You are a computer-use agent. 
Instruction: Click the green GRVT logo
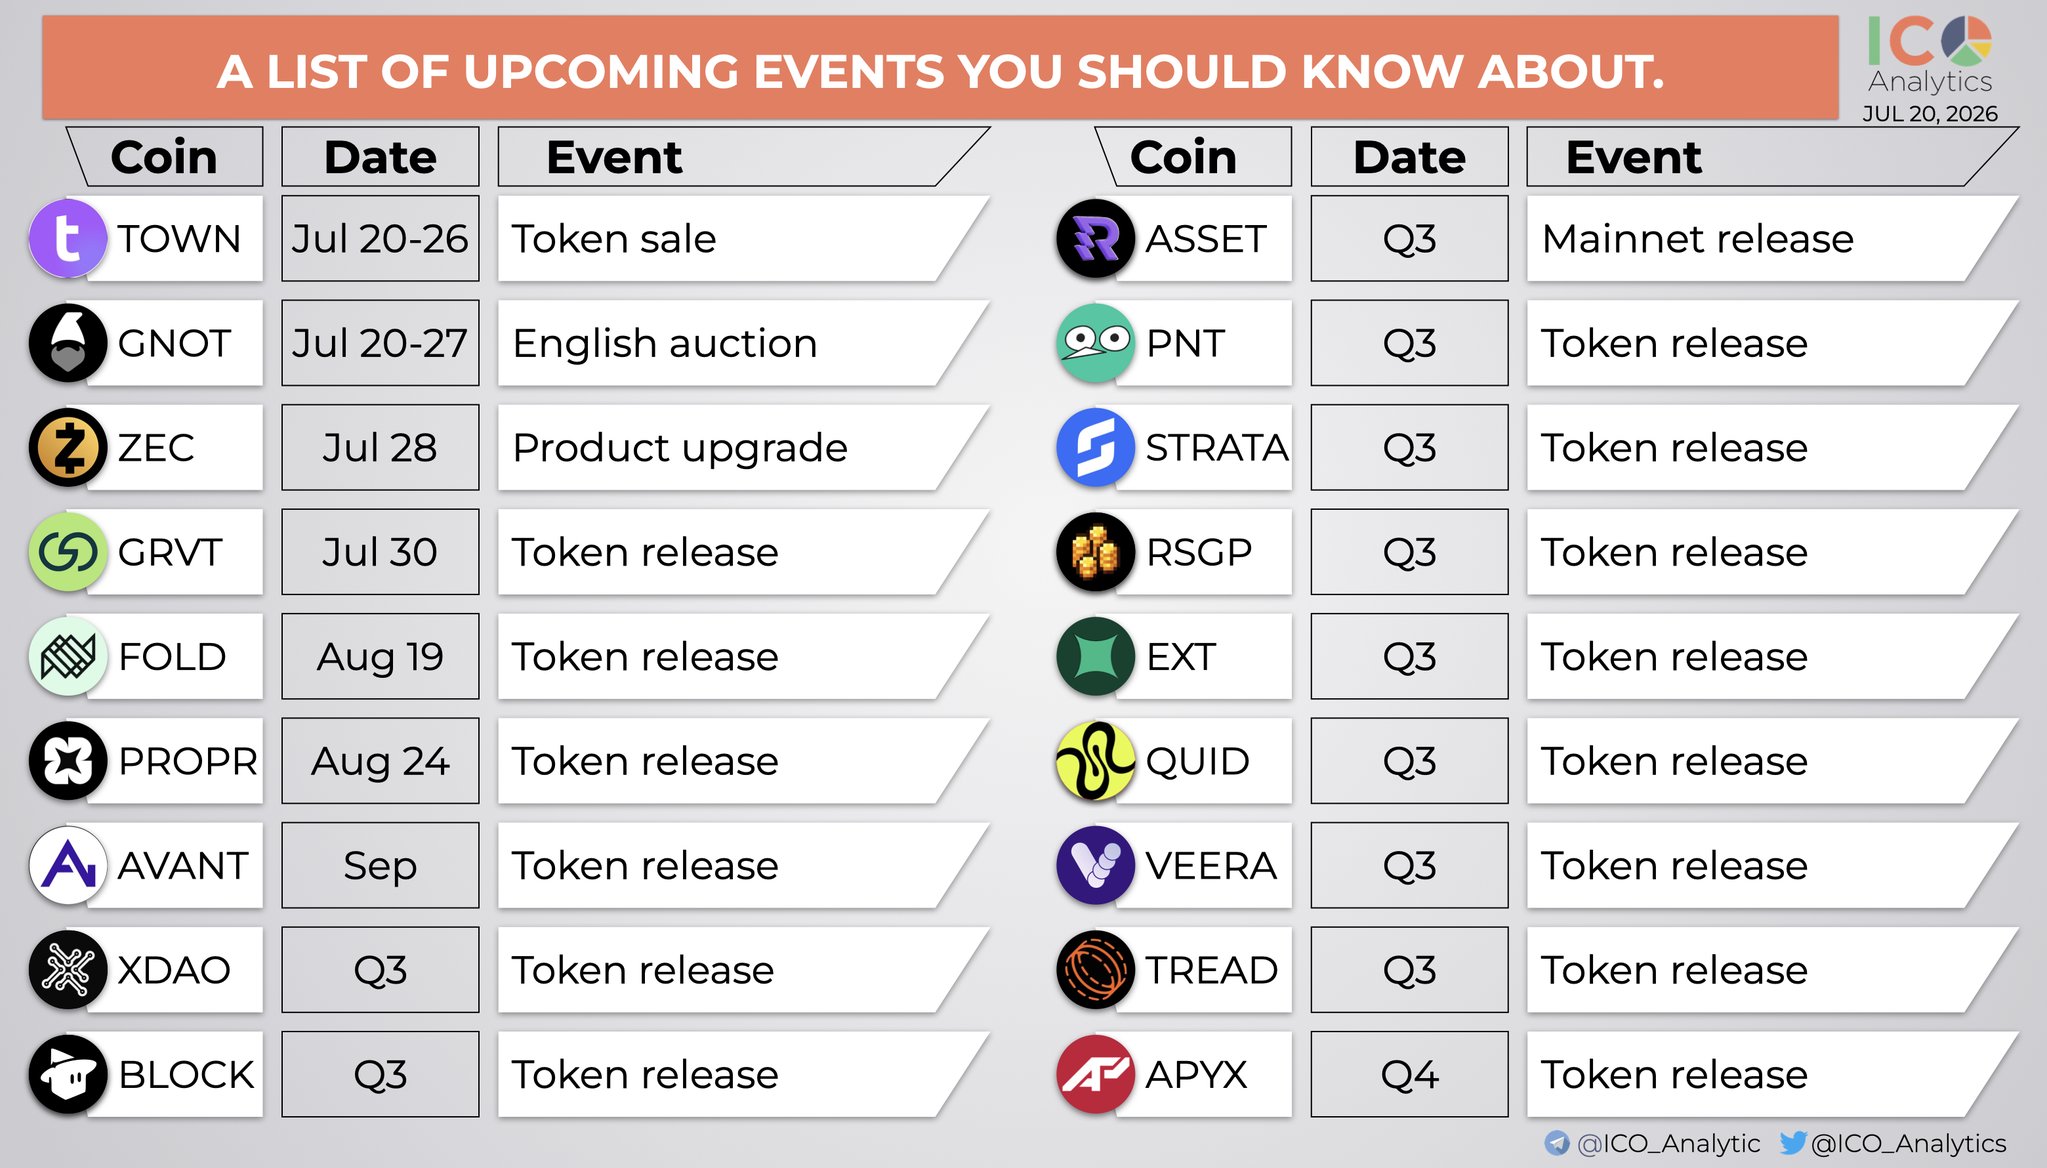pos(68,552)
